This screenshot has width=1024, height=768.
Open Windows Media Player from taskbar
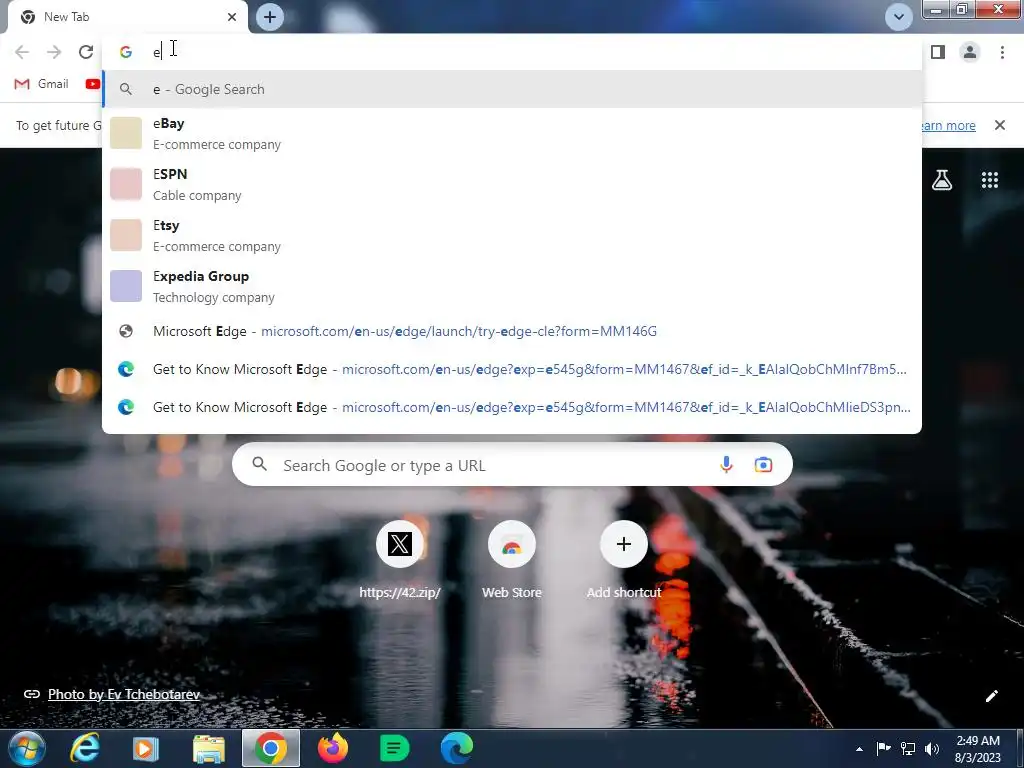tap(145, 748)
